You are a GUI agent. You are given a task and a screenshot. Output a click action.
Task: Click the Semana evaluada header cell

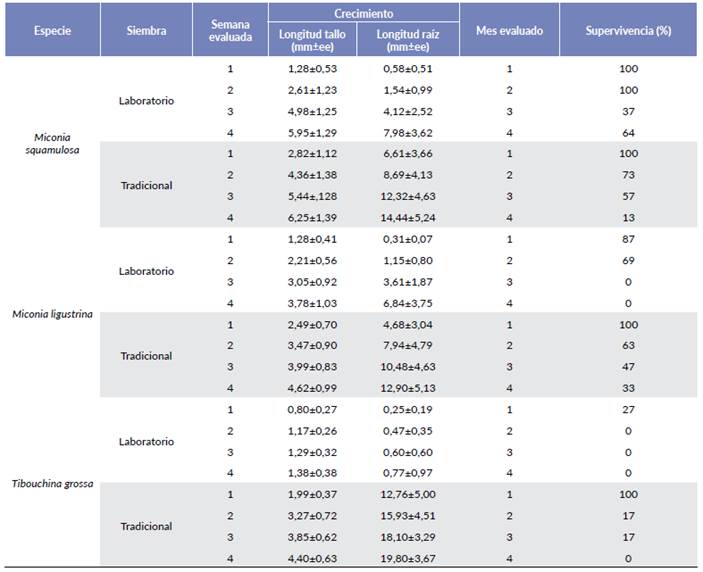[231, 31]
